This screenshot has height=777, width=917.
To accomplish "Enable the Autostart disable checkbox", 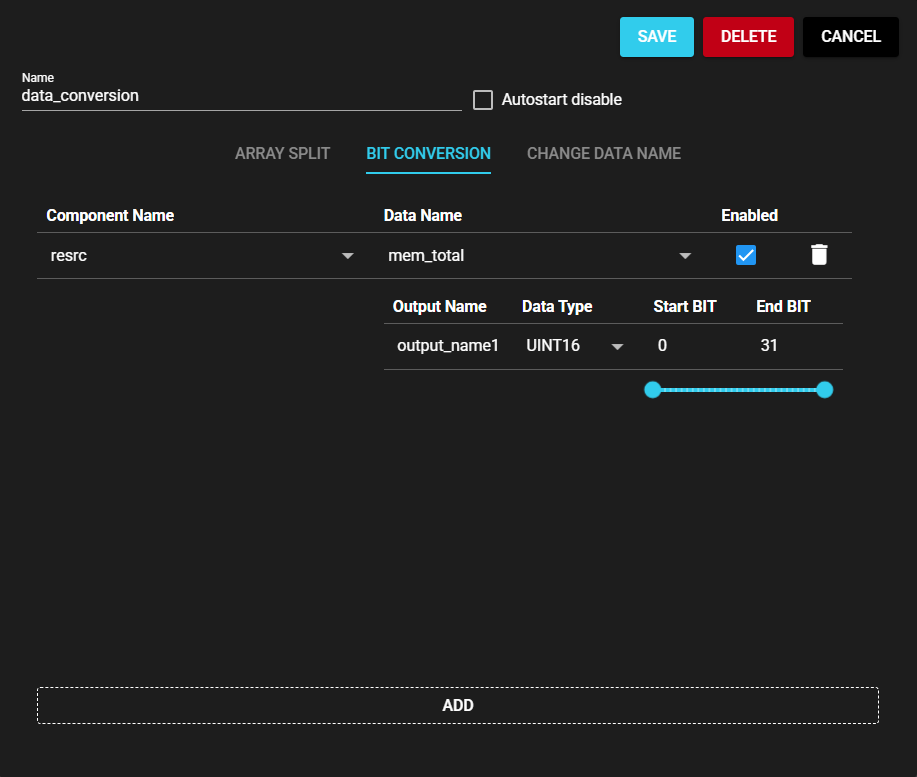I will [x=483, y=100].
